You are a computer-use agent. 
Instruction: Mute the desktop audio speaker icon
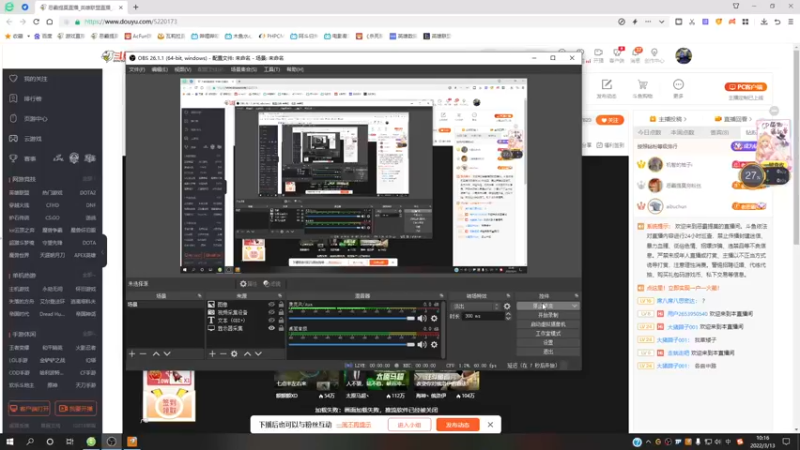pos(422,344)
